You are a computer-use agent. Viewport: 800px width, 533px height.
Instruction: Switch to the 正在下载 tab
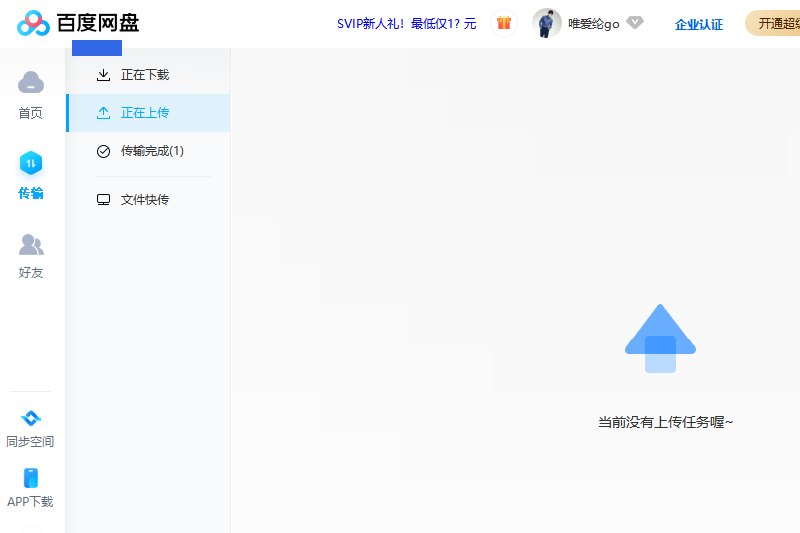pos(145,75)
